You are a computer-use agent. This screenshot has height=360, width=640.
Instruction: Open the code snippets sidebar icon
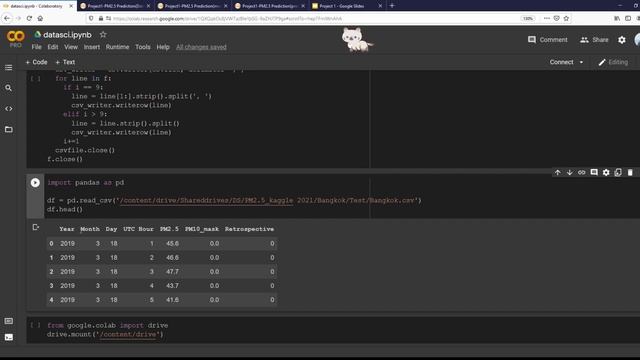[x=9, y=109]
